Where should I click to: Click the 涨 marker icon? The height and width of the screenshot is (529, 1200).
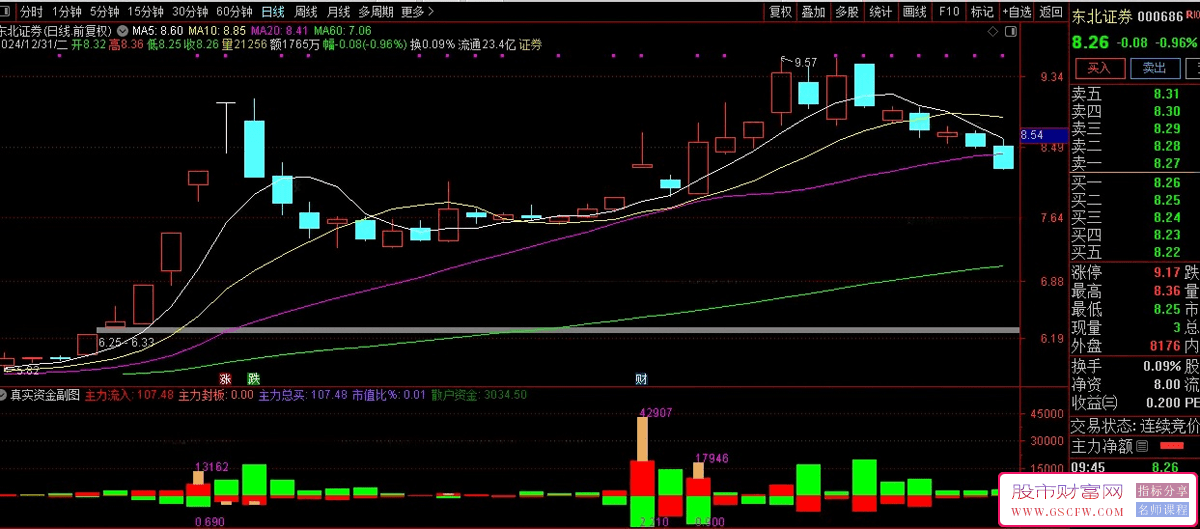[226, 379]
